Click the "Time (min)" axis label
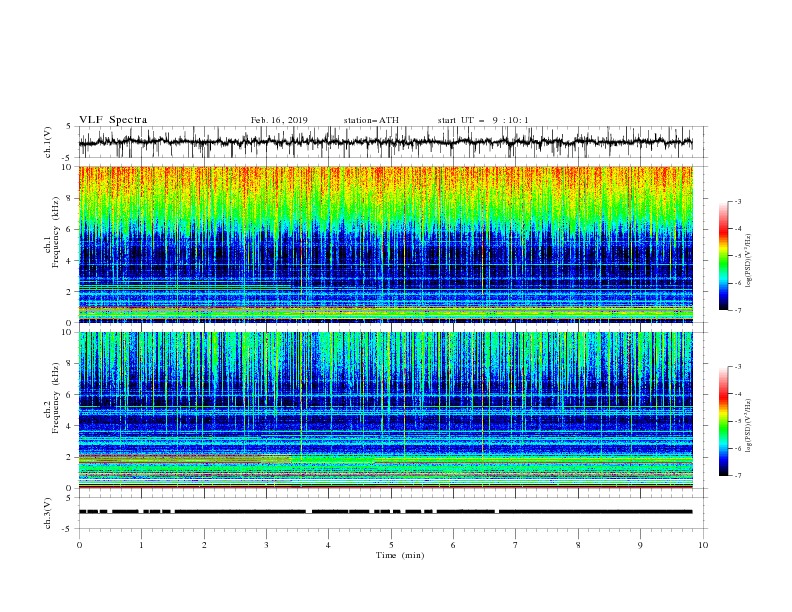Image resolution: width=792 pixels, height=612 pixels. [x=400, y=555]
